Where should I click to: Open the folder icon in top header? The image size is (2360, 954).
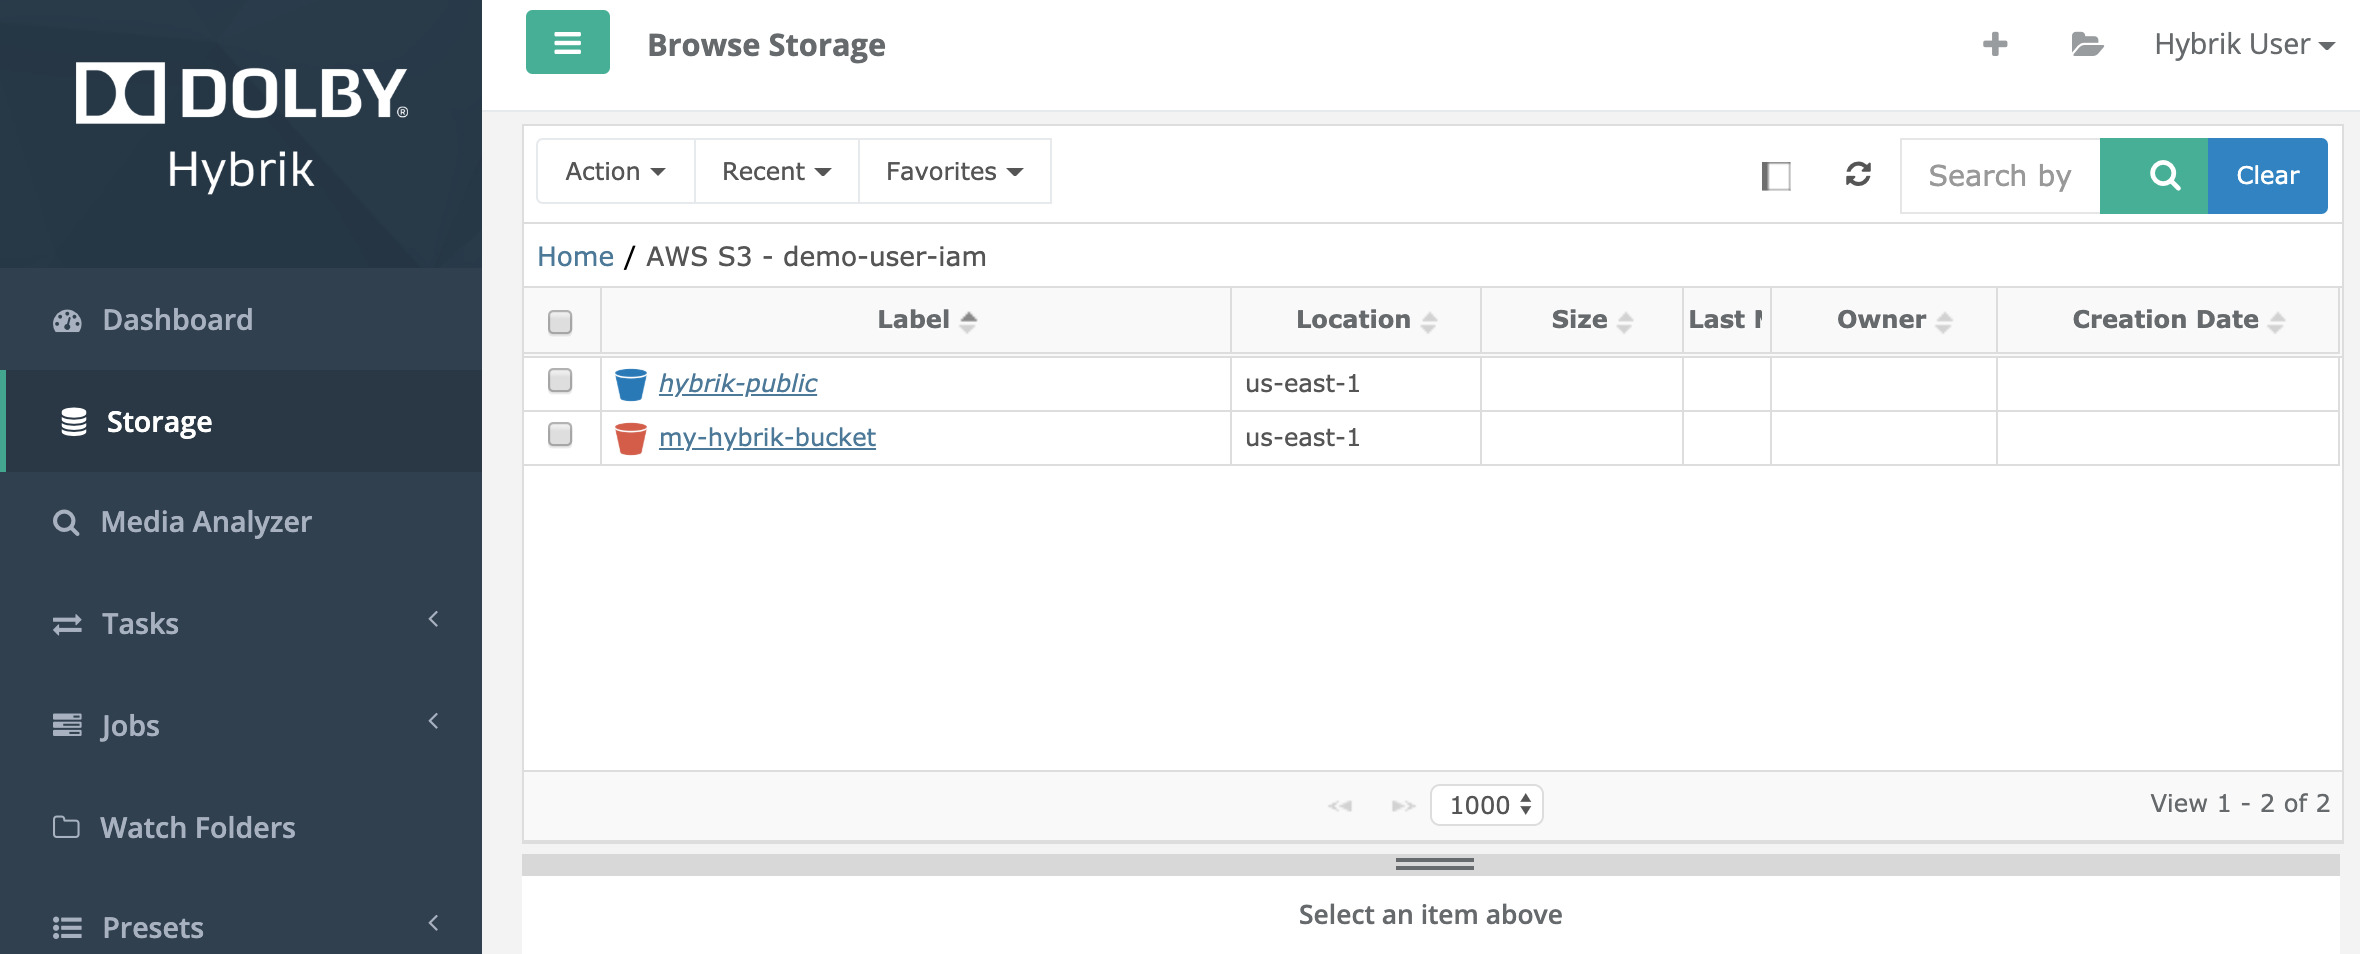2087,44
